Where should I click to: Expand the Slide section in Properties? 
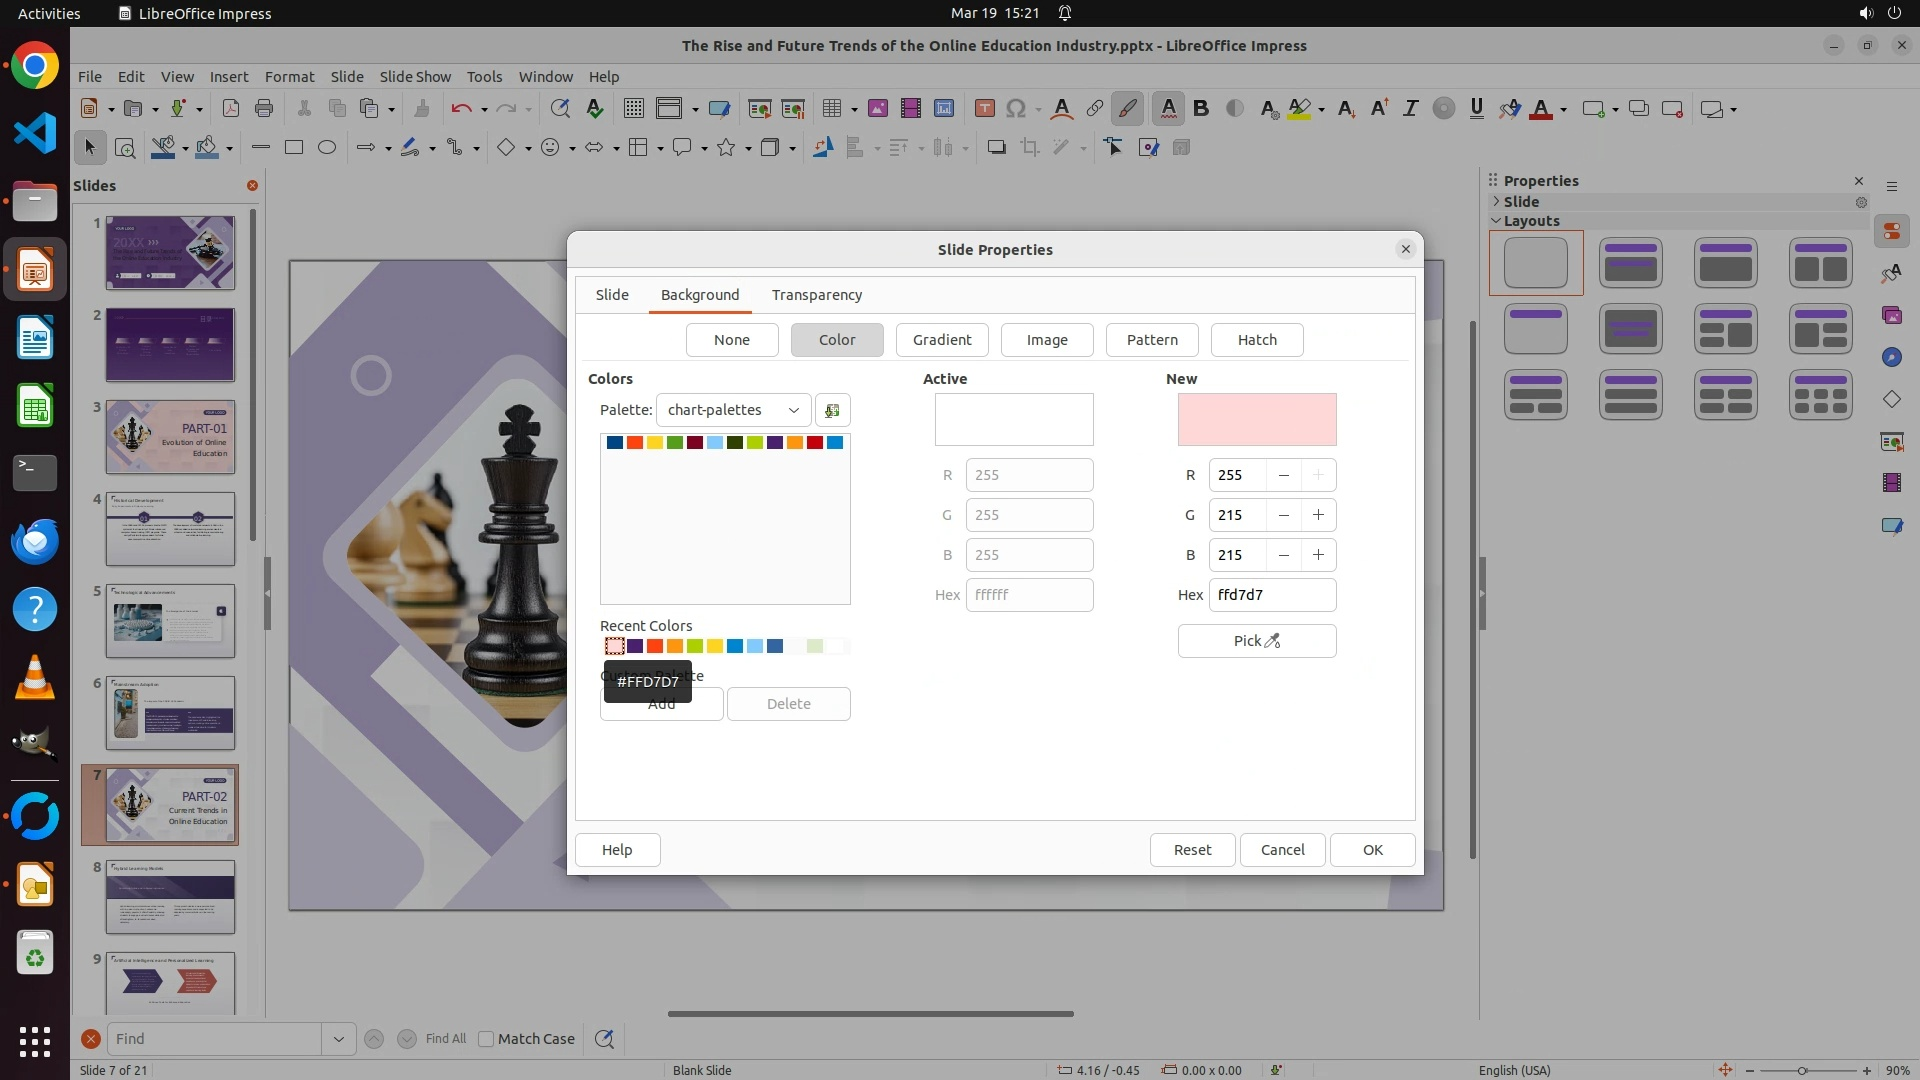click(1496, 201)
